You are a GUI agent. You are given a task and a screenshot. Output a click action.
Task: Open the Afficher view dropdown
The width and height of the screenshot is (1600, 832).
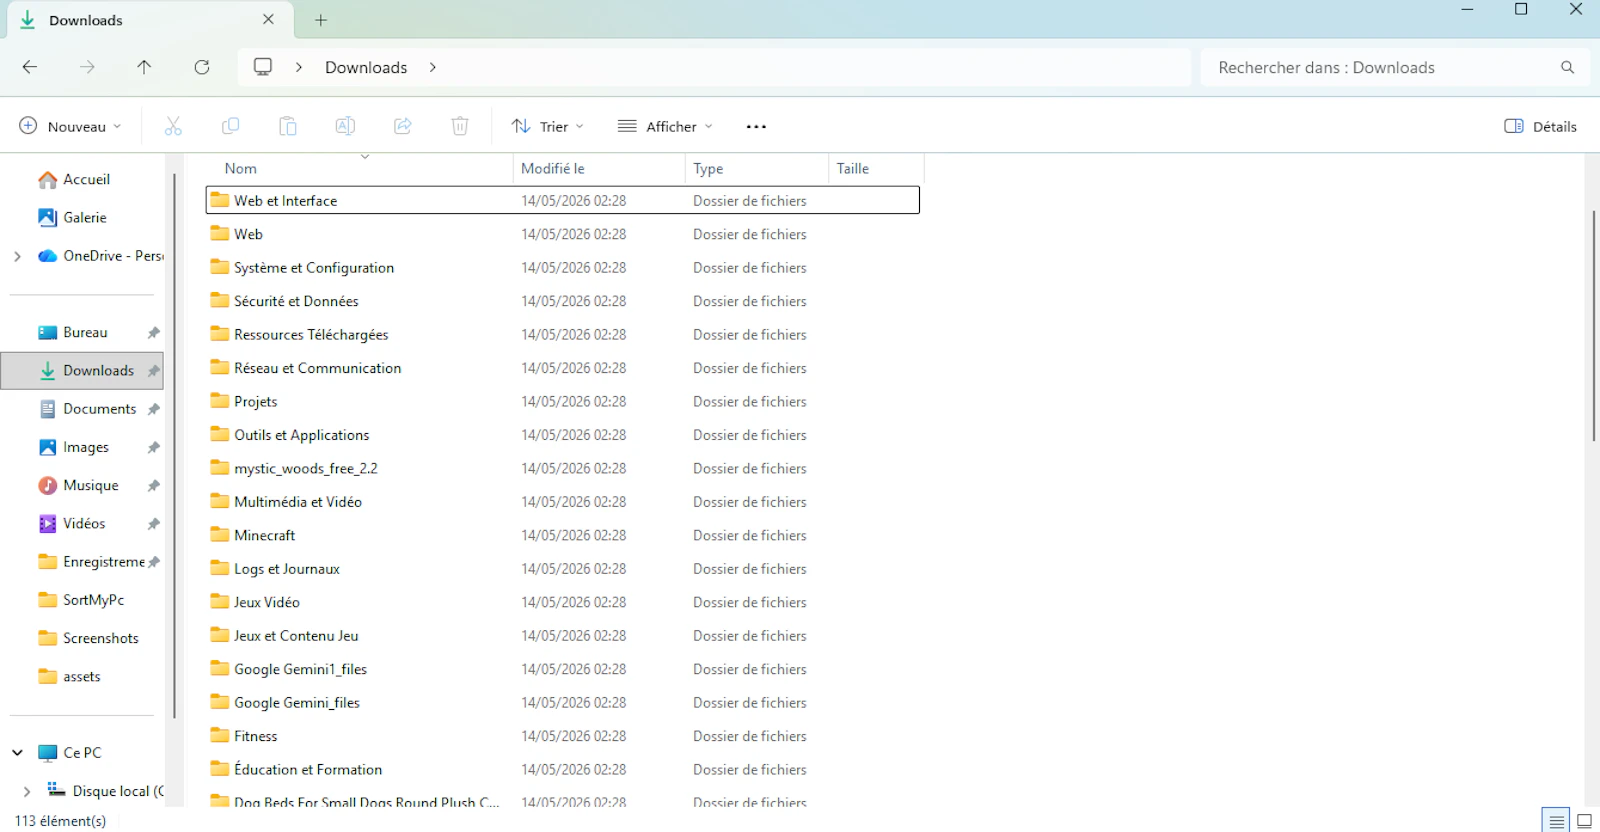[665, 126]
